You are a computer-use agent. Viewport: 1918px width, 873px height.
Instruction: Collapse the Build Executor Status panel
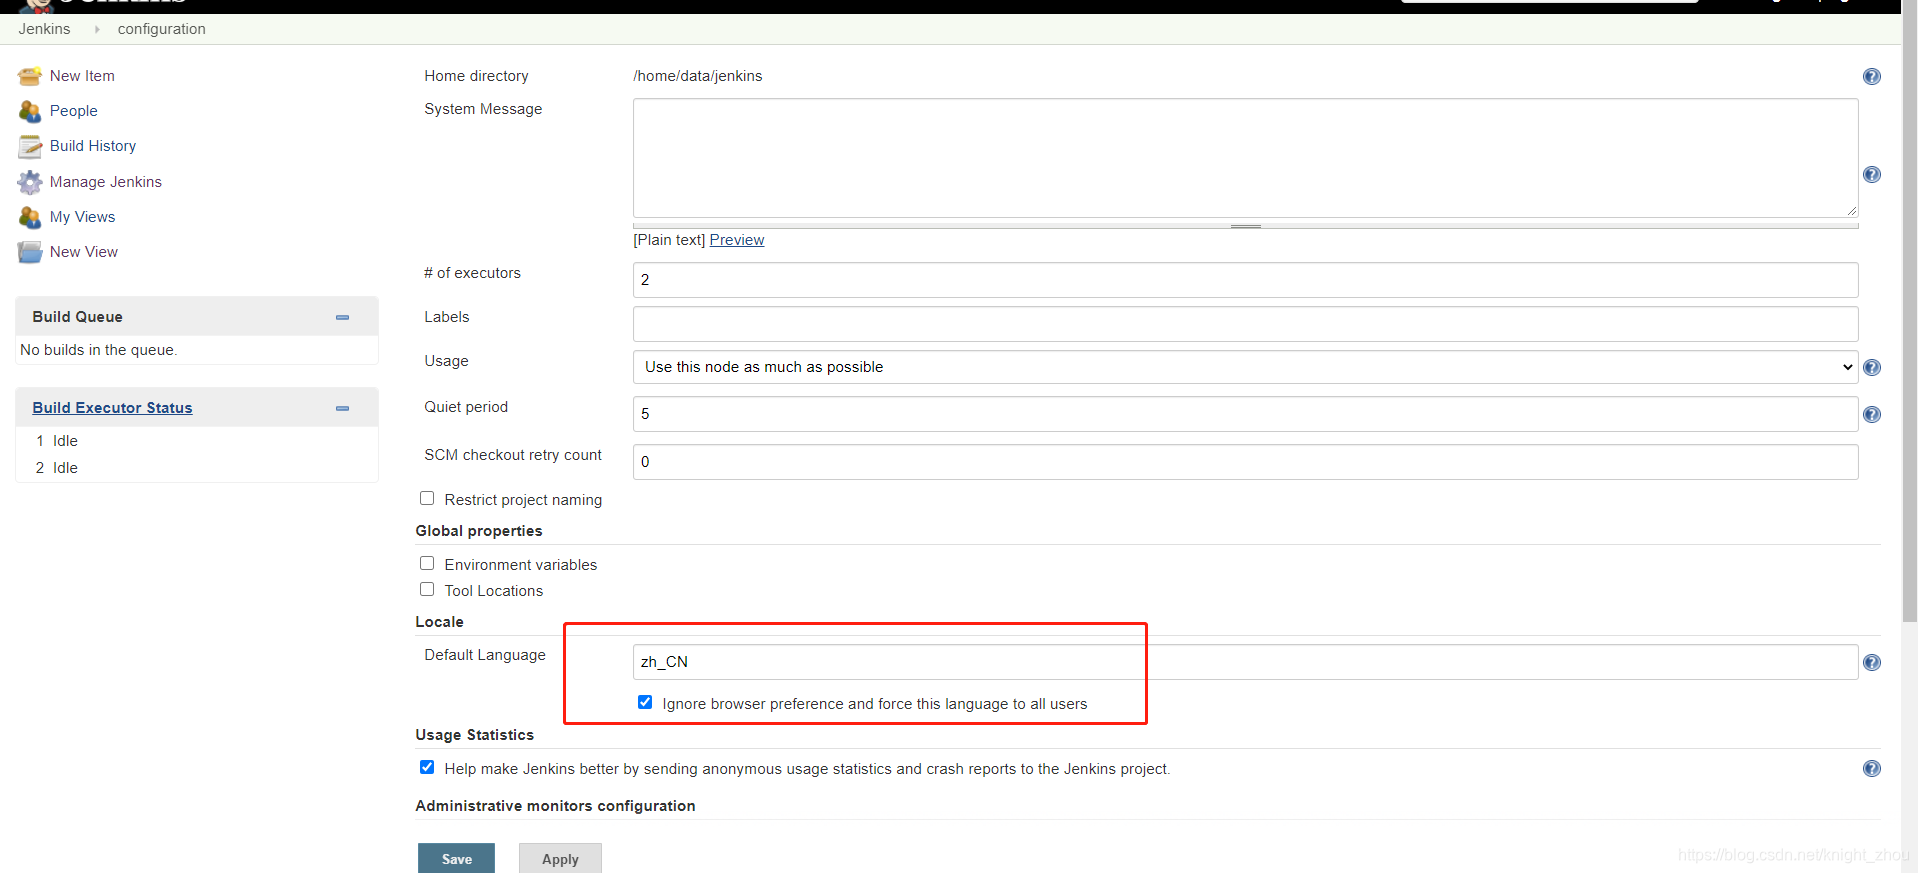(x=343, y=408)
